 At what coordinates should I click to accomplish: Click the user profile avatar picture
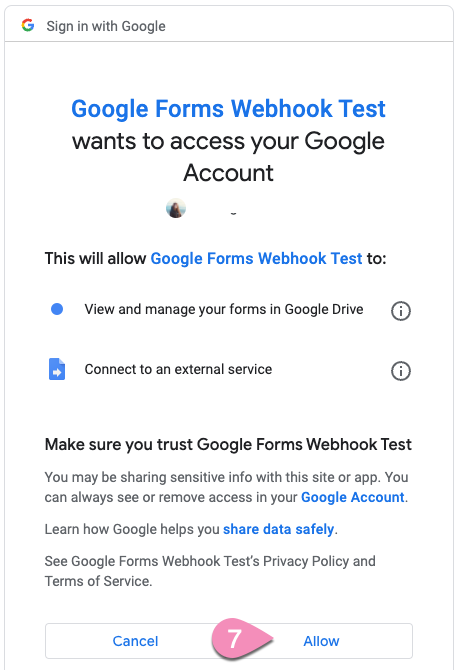point(176,208)
